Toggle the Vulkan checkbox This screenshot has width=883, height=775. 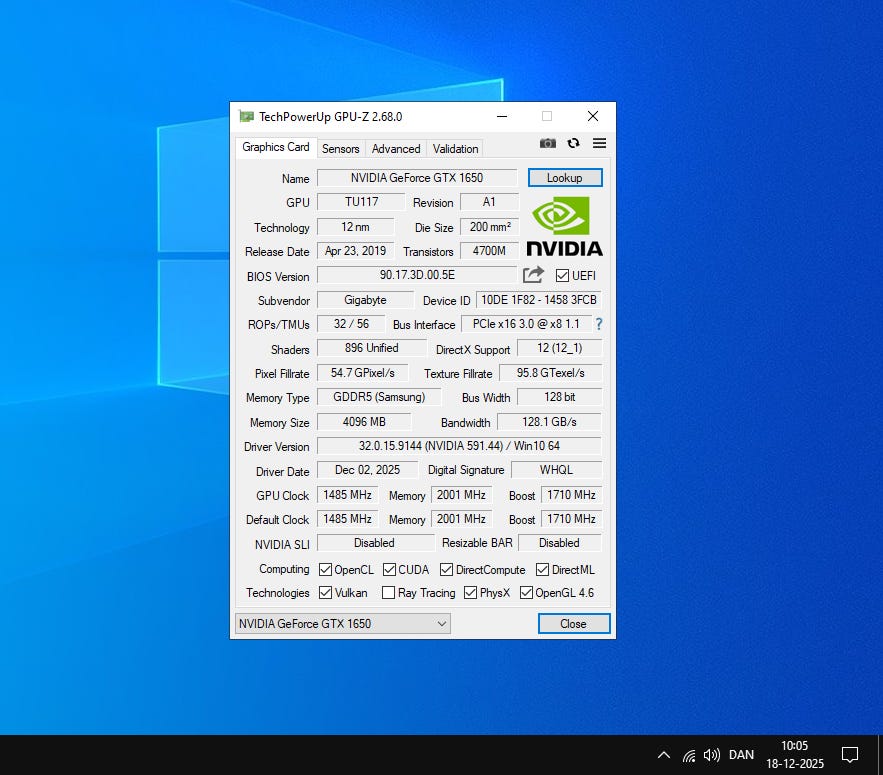[x=326, y=593]
